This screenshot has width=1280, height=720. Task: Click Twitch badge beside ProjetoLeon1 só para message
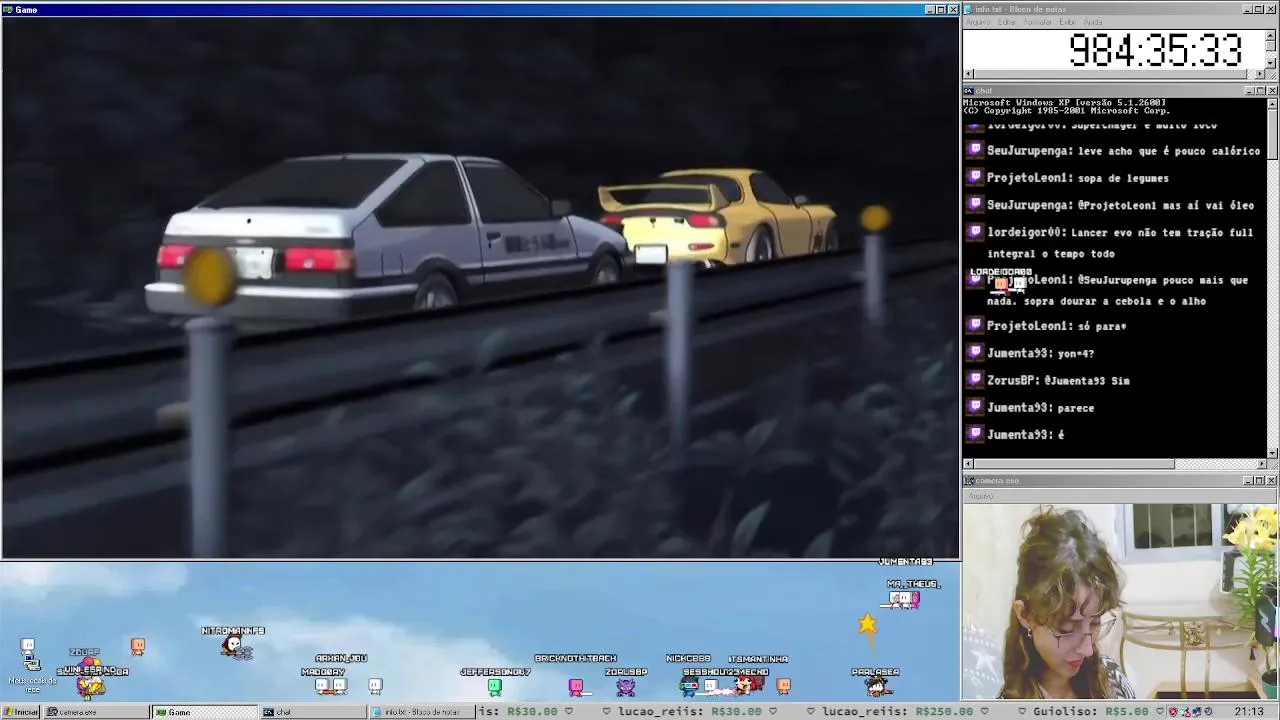click(x=975, y=326)
